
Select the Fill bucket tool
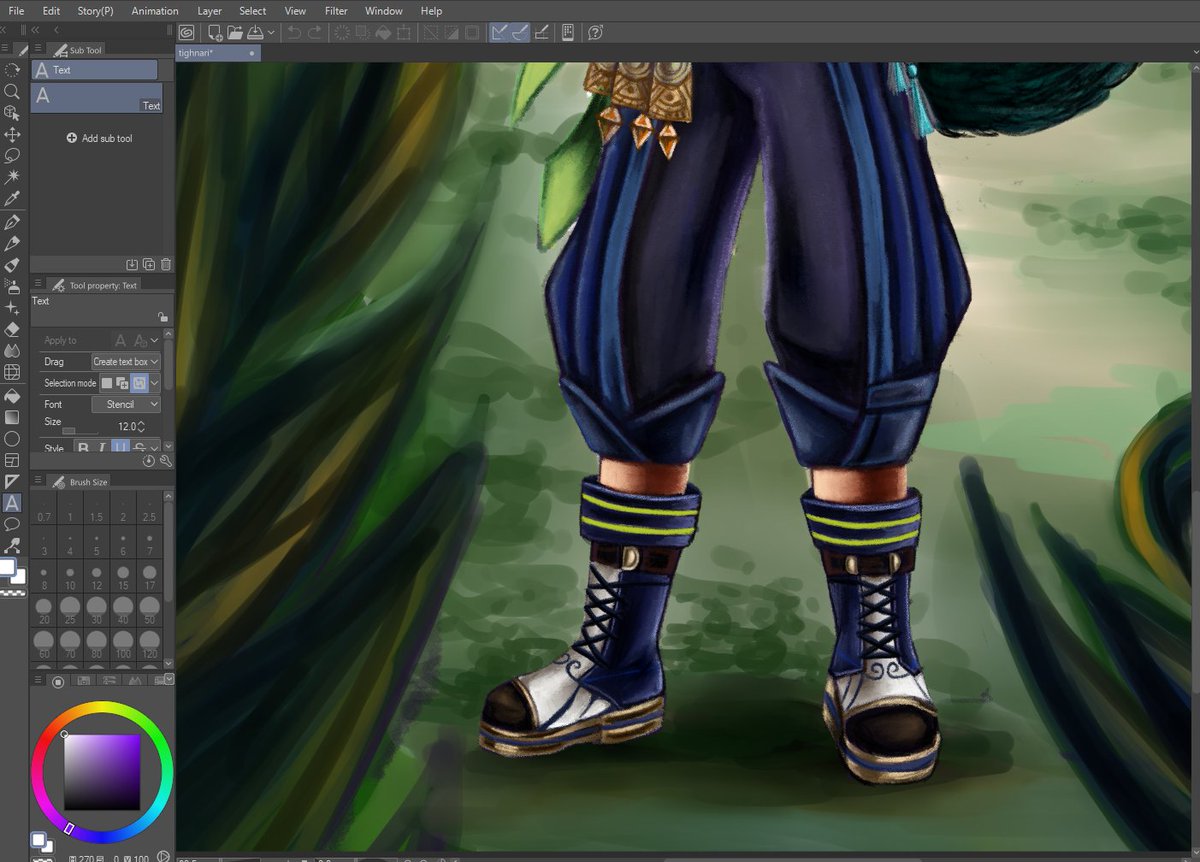coord(12,395)
